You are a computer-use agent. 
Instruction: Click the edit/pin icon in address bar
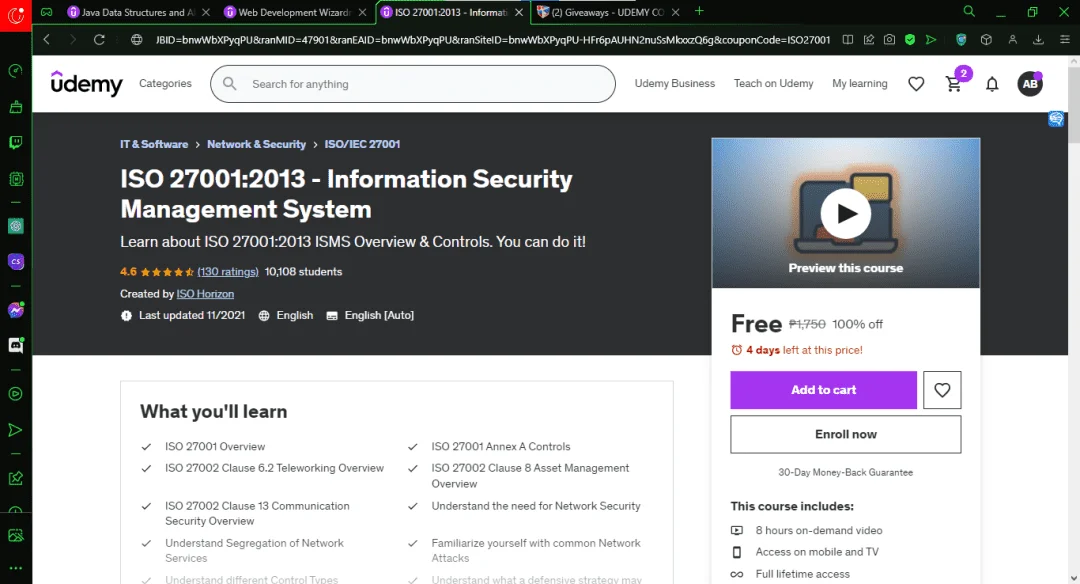[x=869, y=40]
